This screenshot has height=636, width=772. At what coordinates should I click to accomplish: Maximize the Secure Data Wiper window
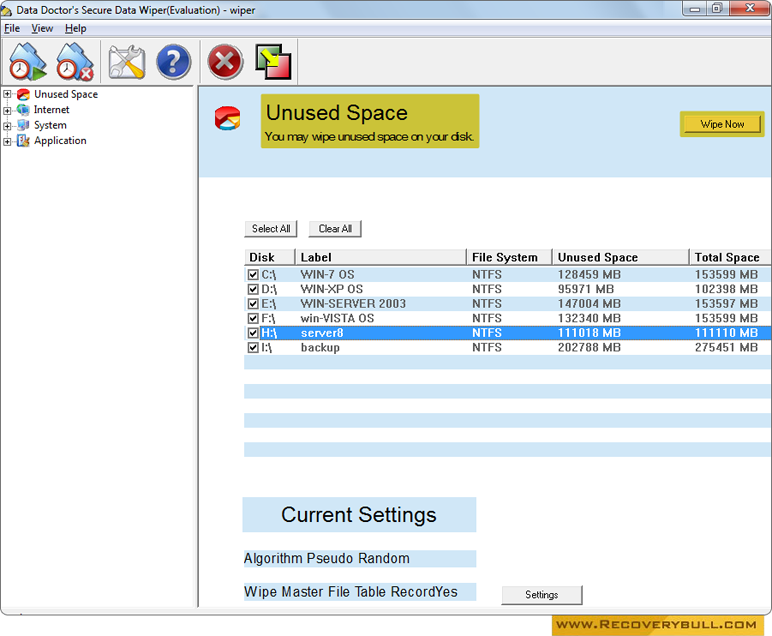click(717, 9)
